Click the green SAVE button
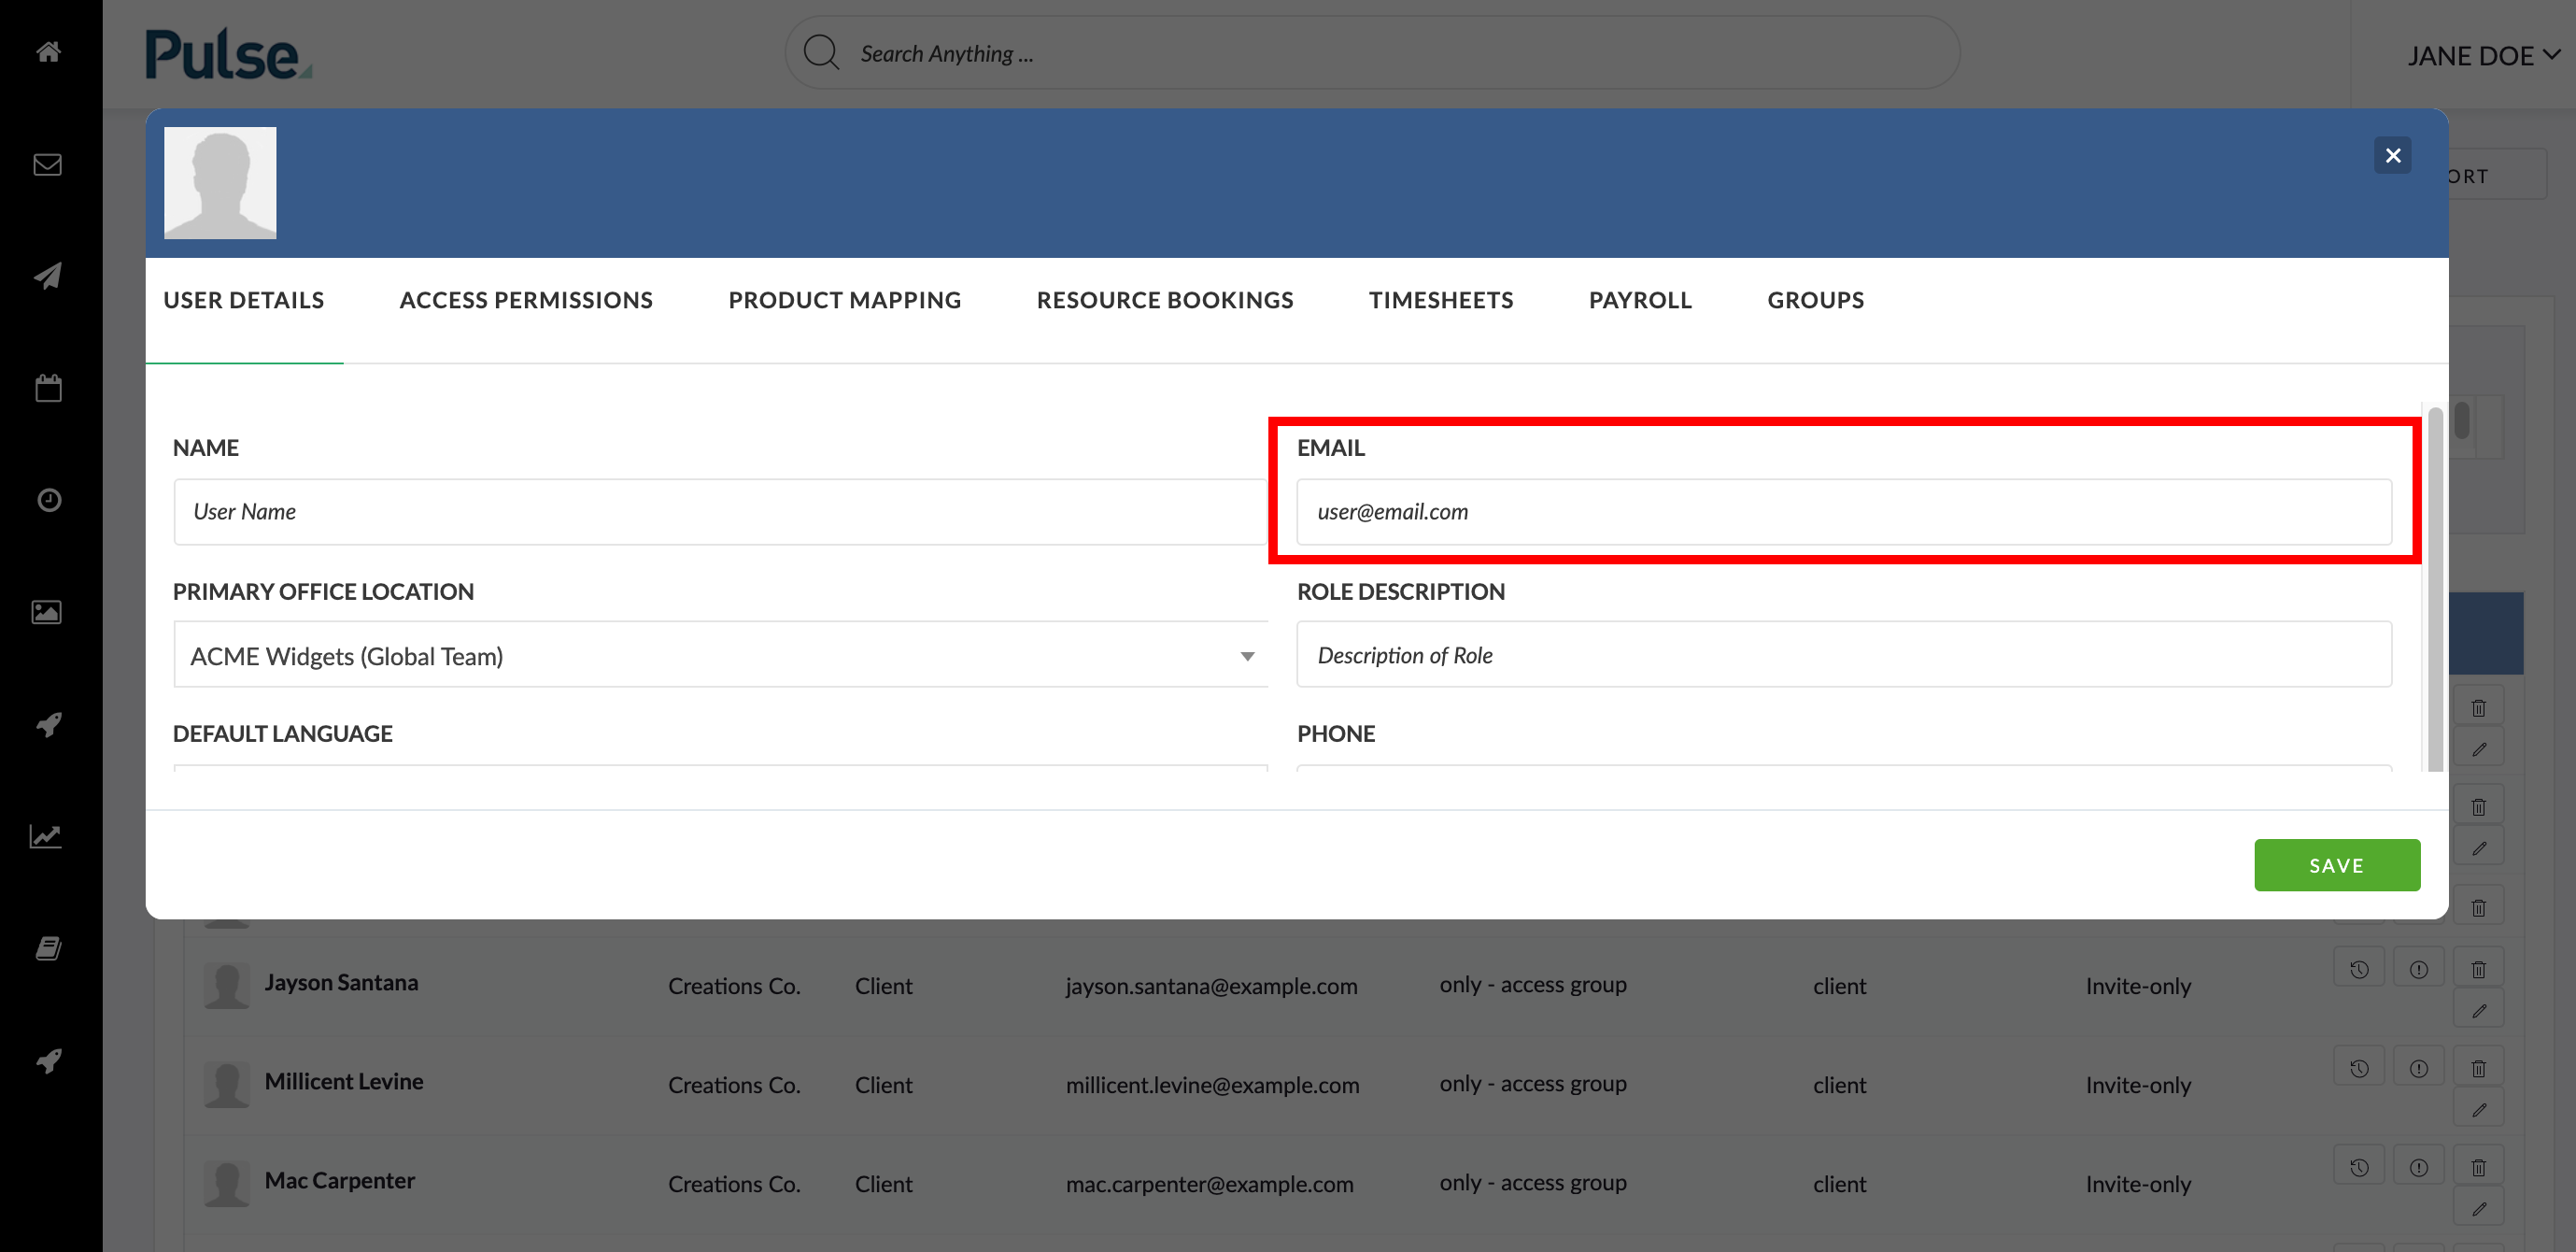Screen dimensions: 2576x1252 [2337, 865]
